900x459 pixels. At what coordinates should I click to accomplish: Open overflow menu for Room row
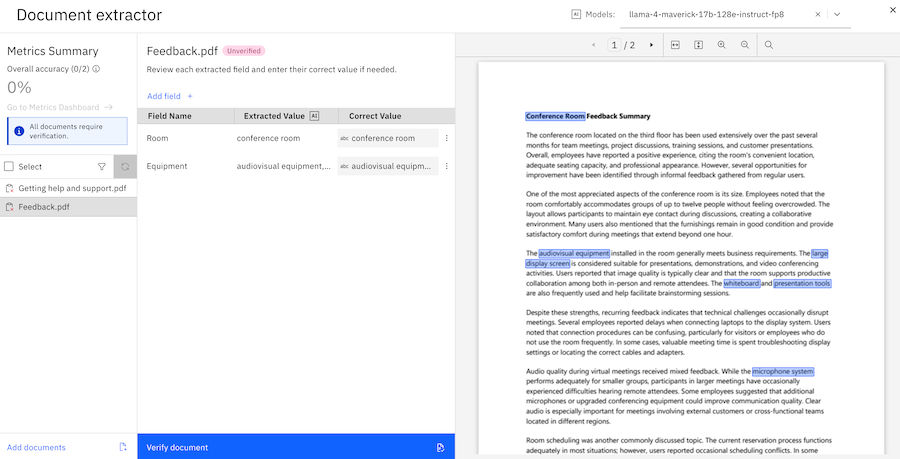point(447,138)
